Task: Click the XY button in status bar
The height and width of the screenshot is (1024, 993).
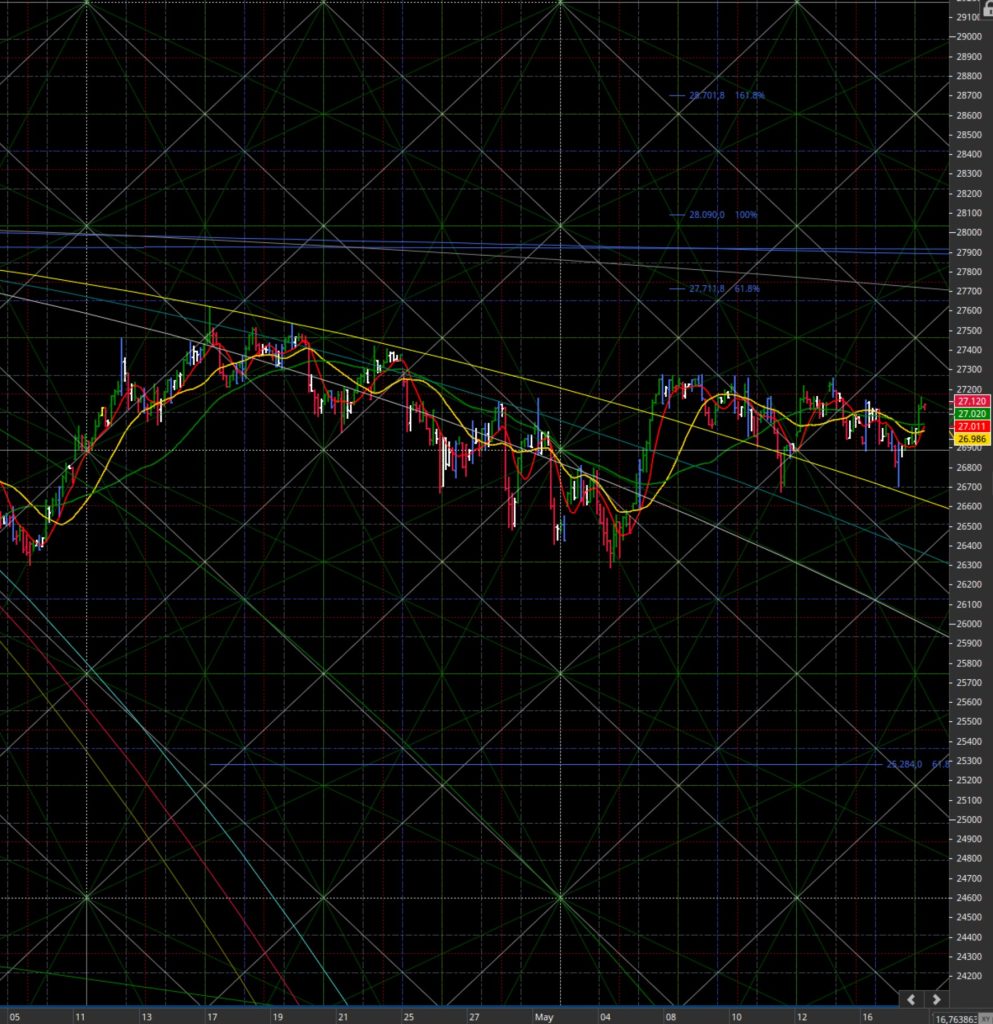Action: click(x=985, y=1019)
